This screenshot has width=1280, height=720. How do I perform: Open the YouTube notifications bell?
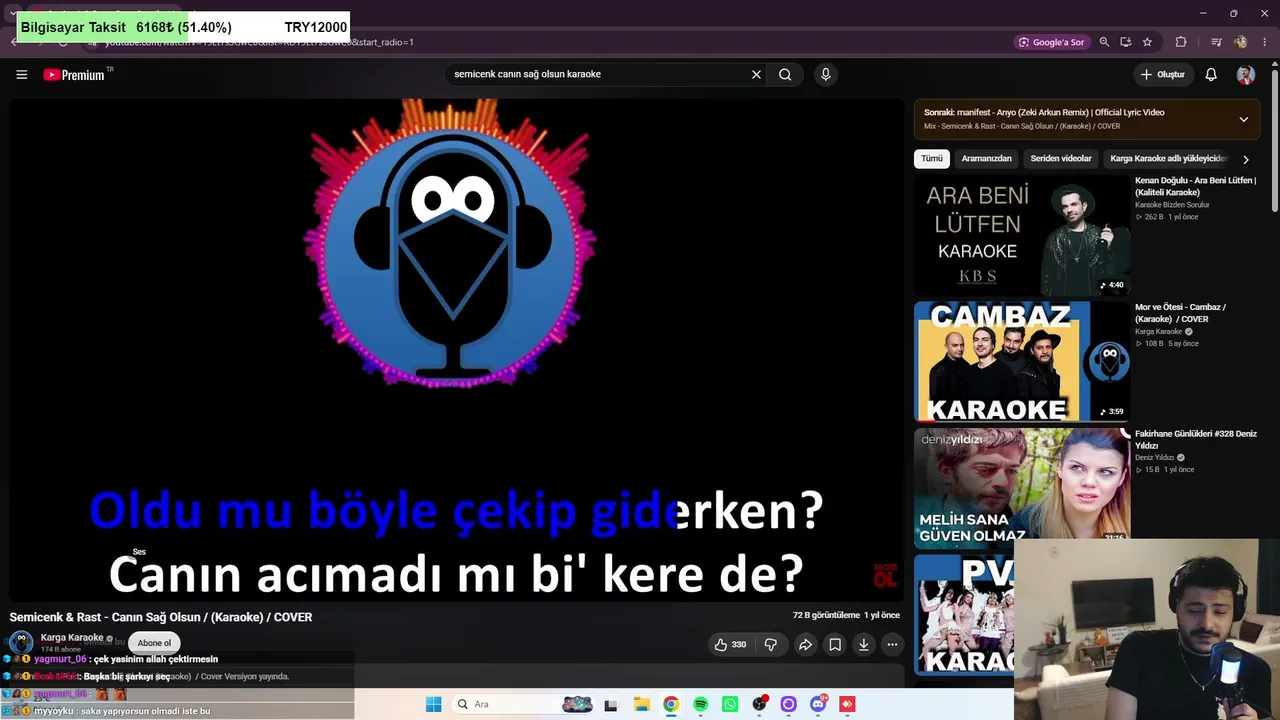coord(1211,74)
